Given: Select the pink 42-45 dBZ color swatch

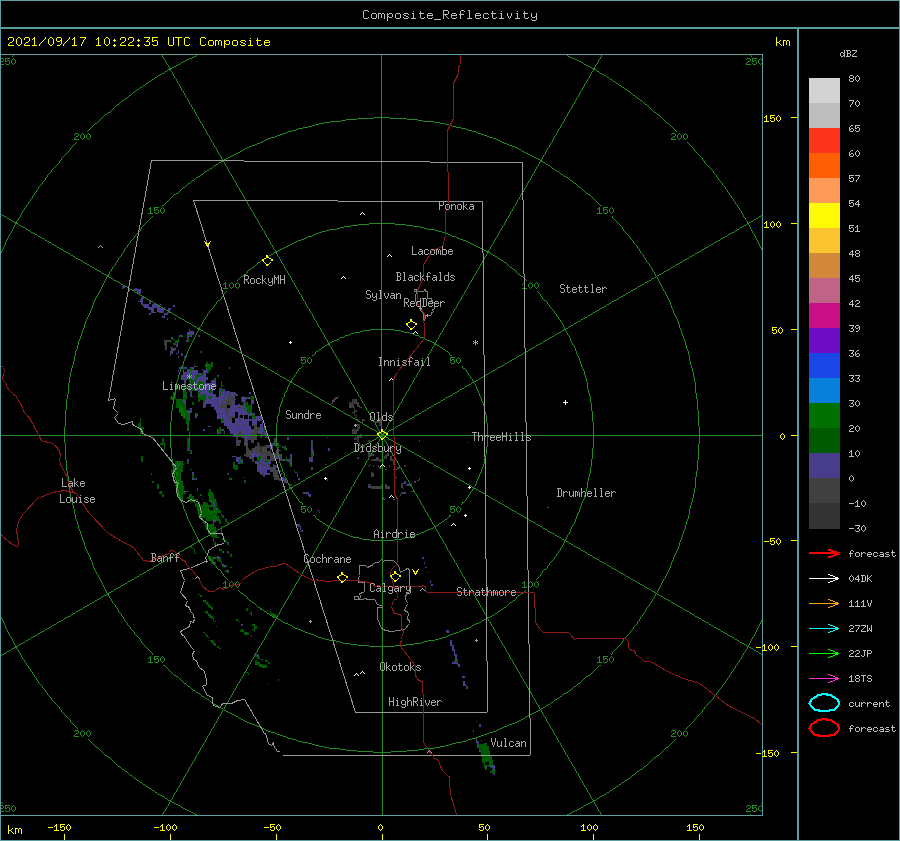Looking at the screenshot, I should 824,291.
